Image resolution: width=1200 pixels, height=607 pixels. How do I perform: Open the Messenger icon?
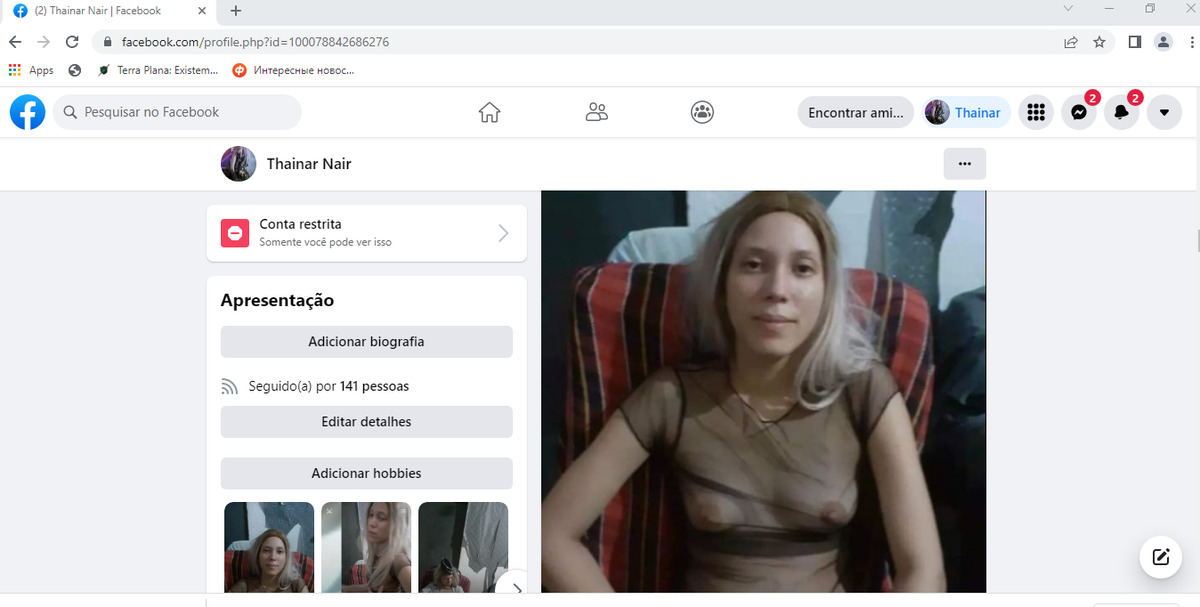tap(1079, 113)
